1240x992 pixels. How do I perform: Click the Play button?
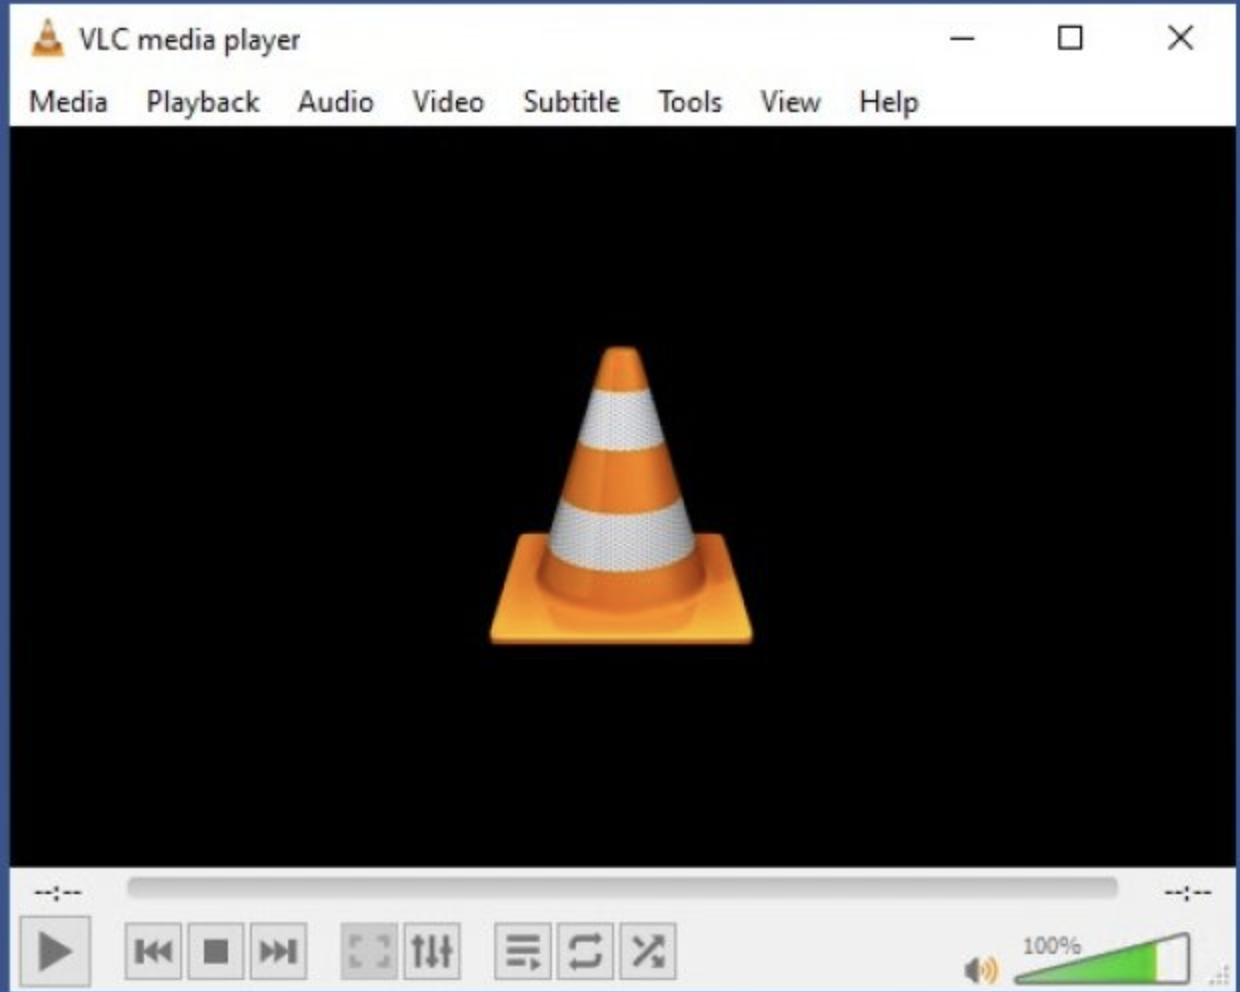tap(55, 951)
